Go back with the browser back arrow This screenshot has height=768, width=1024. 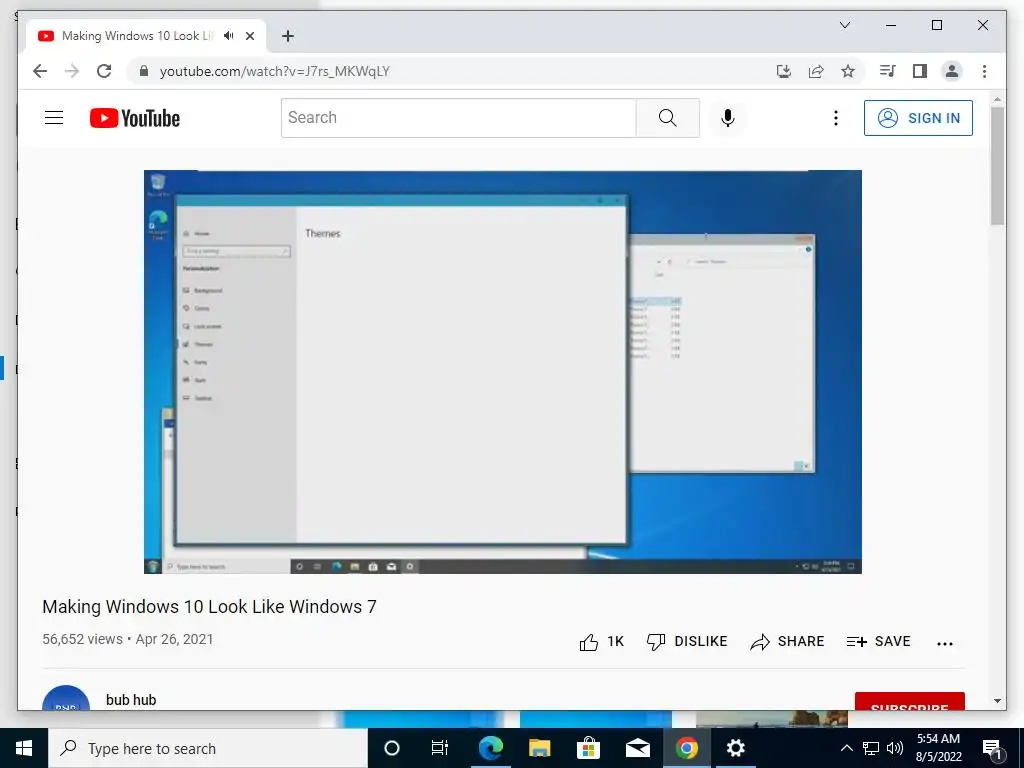click(x=40, y=71)
